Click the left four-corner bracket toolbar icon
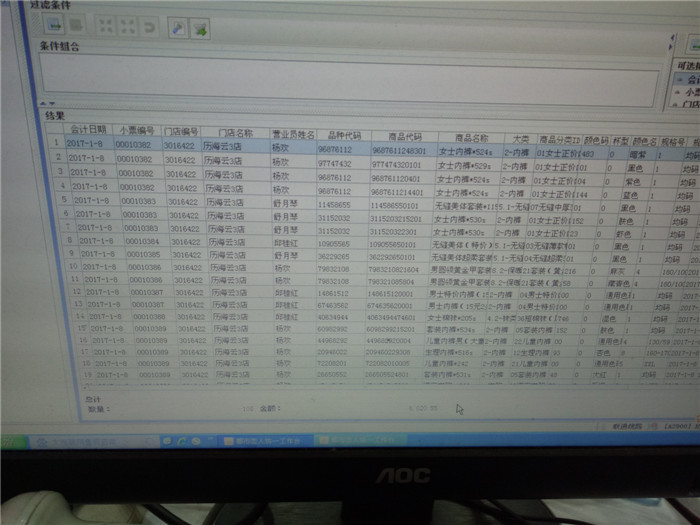This screenshot has height=525, width=700. (106, 23)
